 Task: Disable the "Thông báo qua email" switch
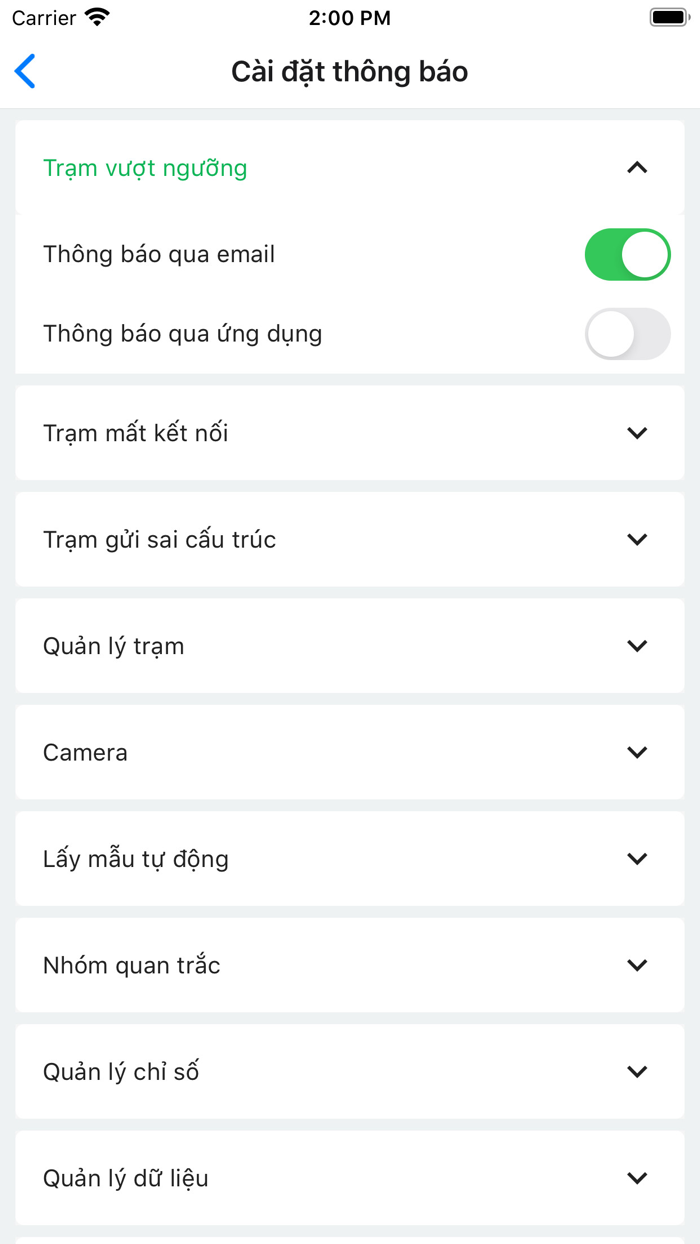628,254
